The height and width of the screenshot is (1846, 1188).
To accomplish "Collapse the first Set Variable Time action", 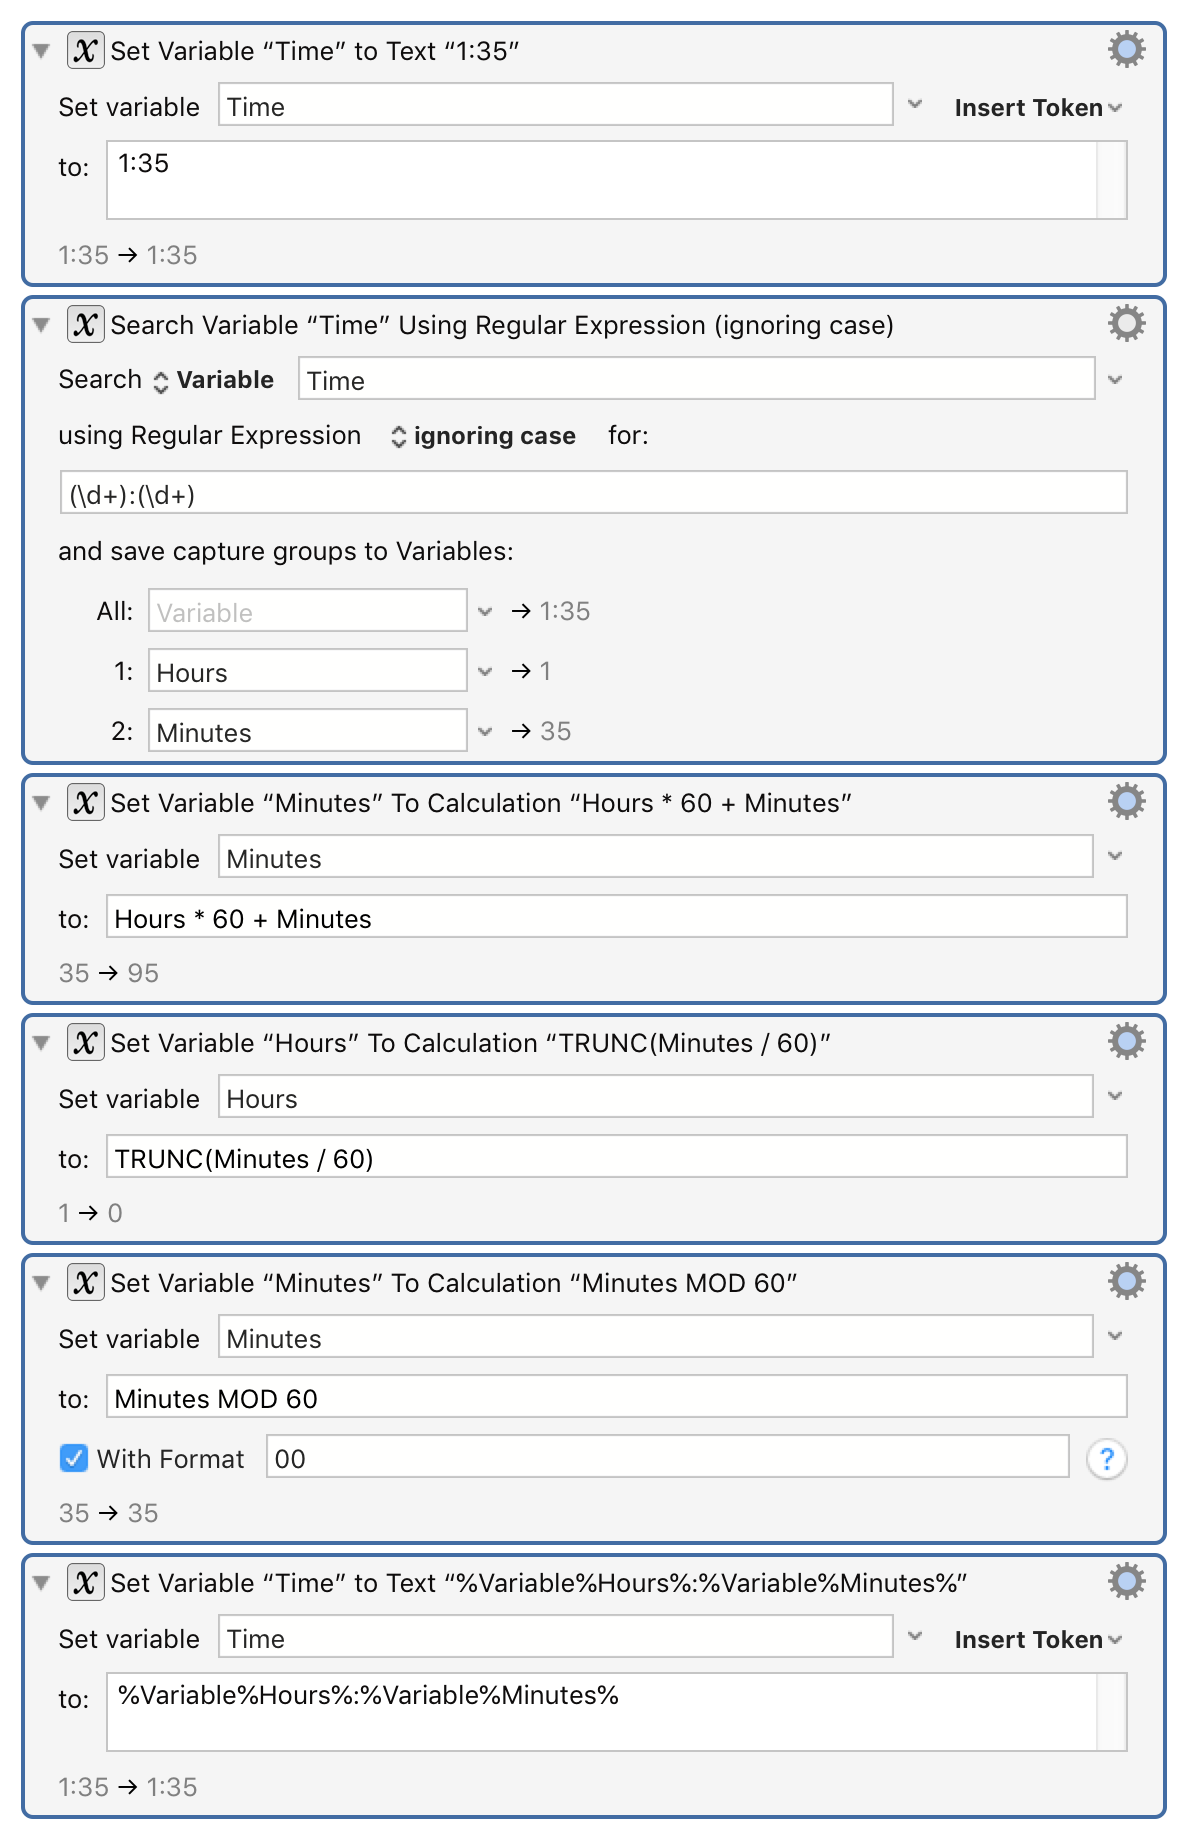I will 41,50.
